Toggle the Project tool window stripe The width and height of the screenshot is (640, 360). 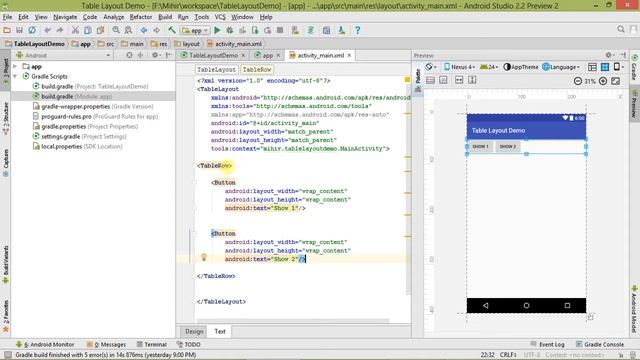click(x=6, y=71)
